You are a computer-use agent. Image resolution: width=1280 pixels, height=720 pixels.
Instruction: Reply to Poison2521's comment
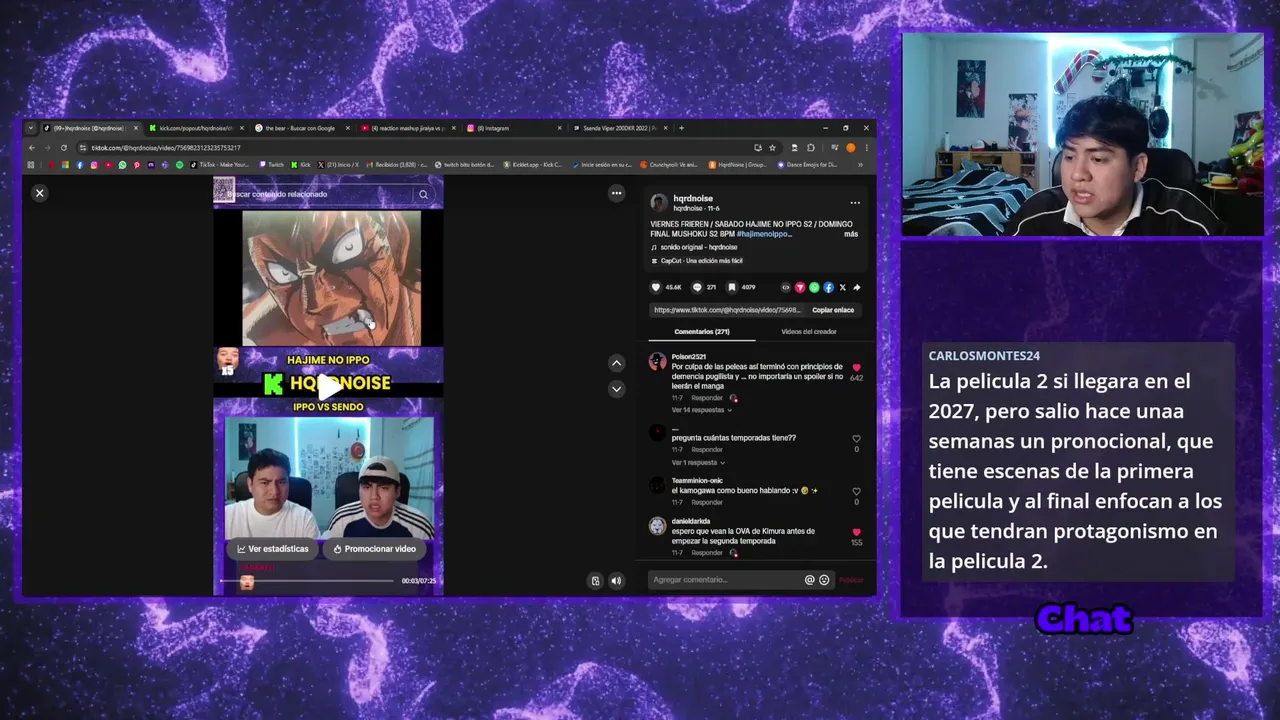tap(707, 398)
